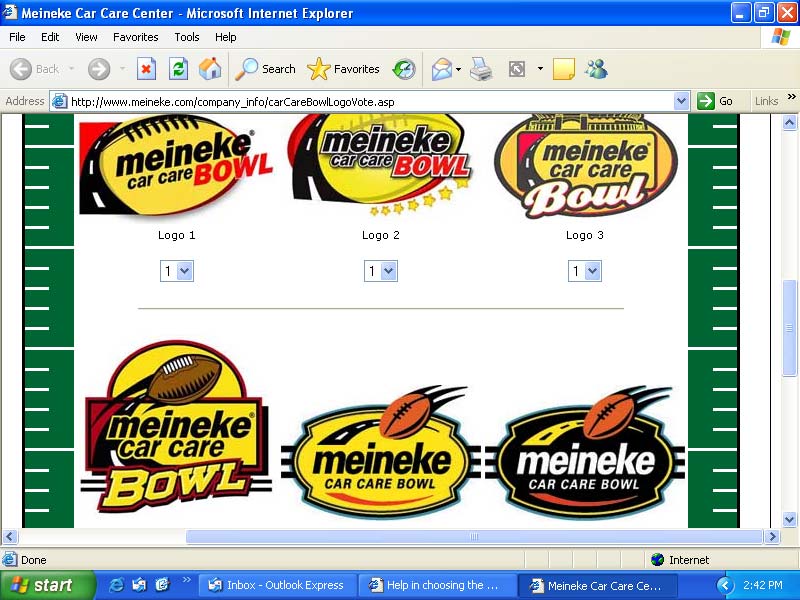The image size is (800, 600).
Task: Open the Tools menu
Action: pyautogui.click(x=187, y=37)
